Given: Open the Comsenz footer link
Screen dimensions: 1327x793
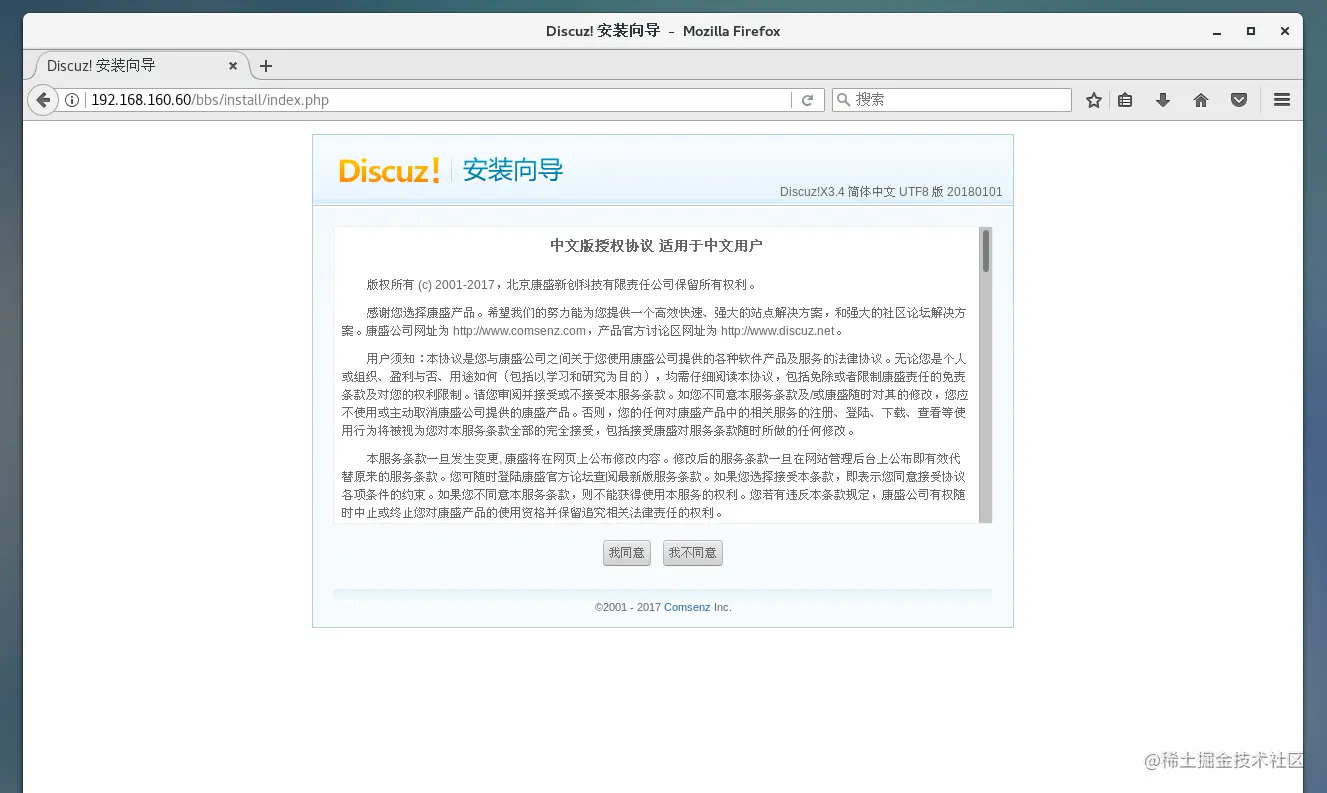Looking at the screenshot, I should pyautogui.click(x=687, y=607).
